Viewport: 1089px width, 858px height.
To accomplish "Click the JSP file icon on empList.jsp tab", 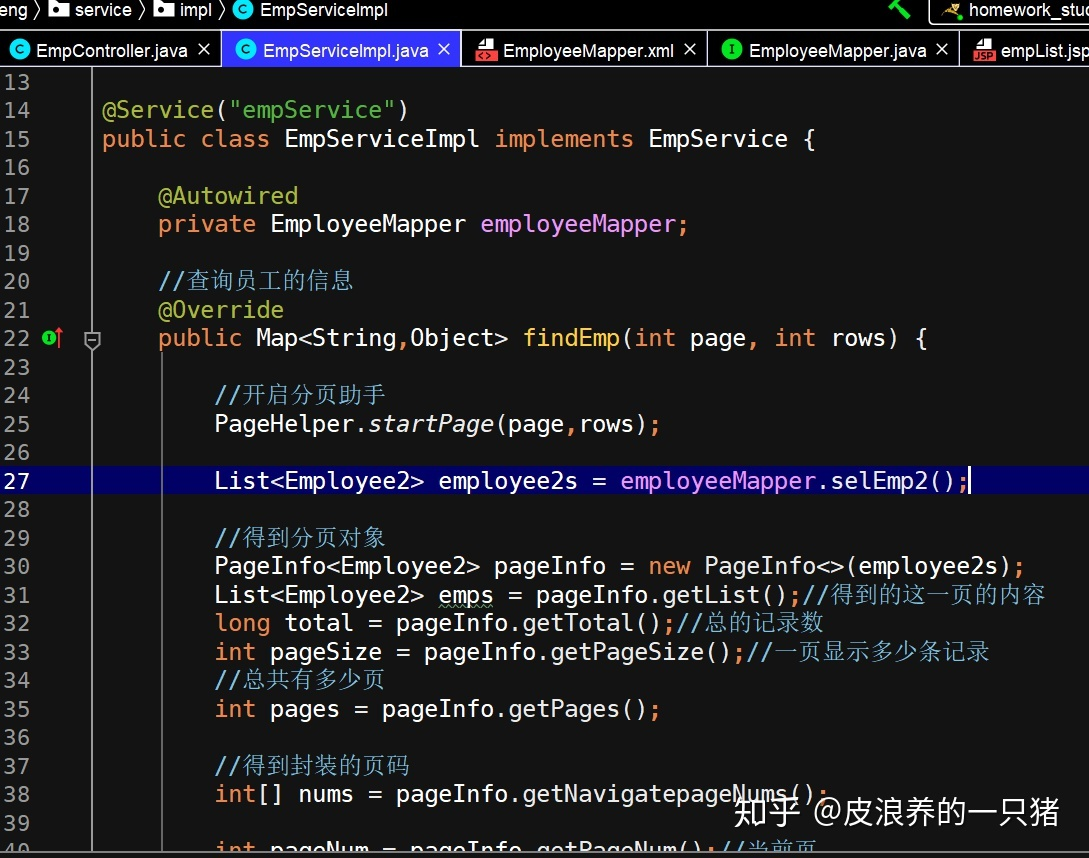I will coord(983,50).
